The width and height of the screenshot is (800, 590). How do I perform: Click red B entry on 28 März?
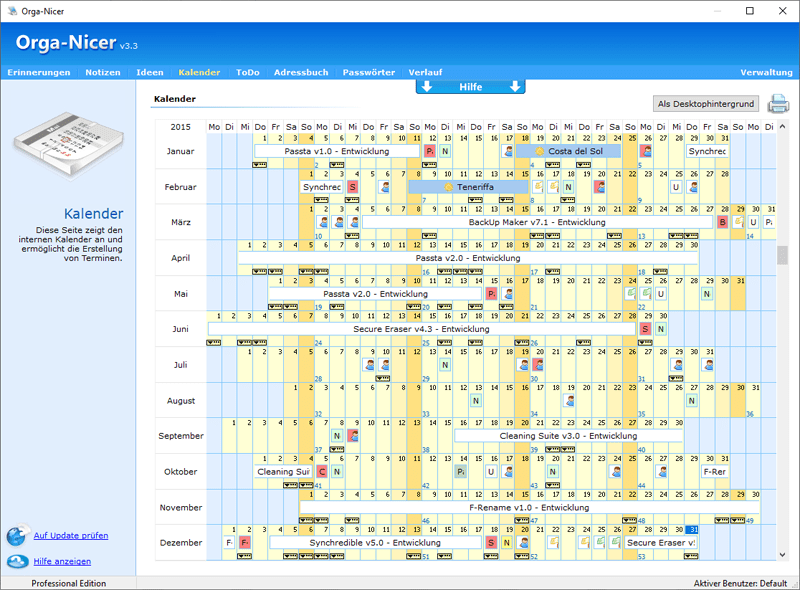(722, 222)
